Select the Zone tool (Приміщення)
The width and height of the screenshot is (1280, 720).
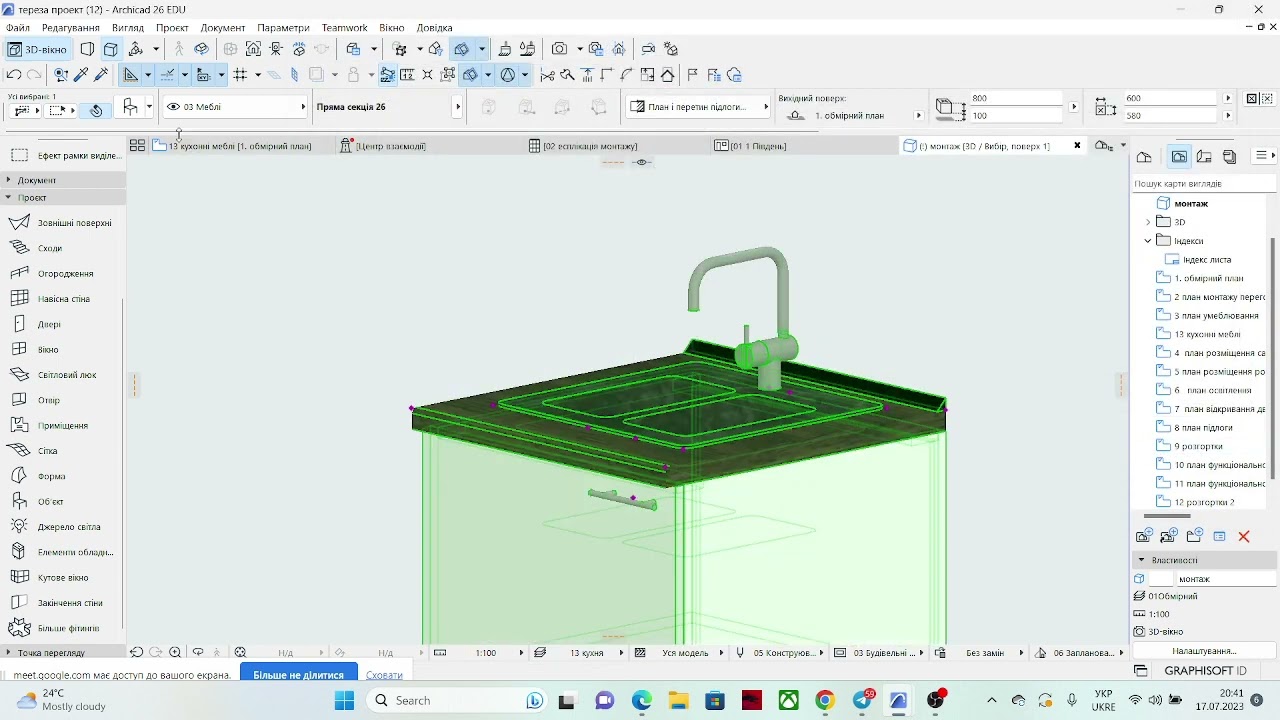(x=62, y=425)
